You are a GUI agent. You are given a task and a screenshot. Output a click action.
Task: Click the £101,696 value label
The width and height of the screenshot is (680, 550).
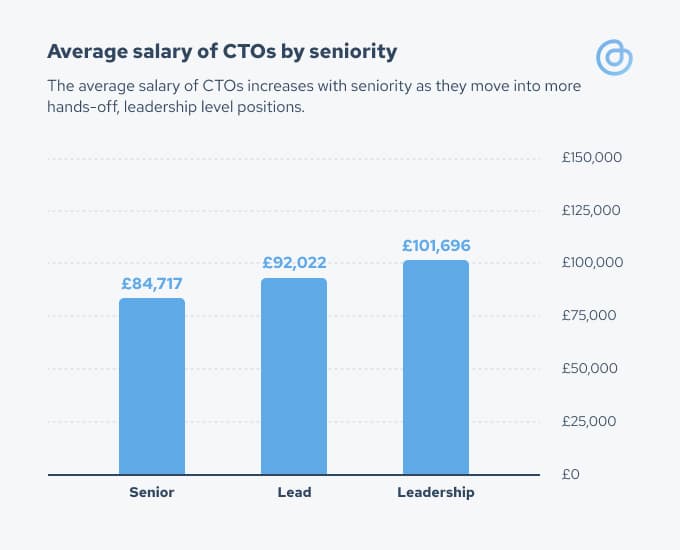436,246
